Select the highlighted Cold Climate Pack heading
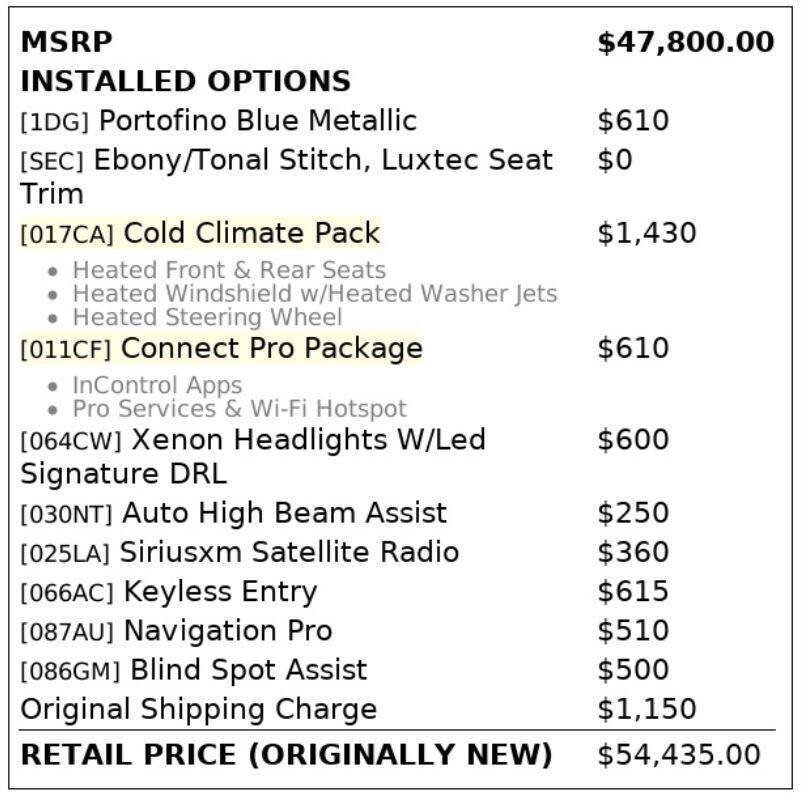The height and width of the screenshot is (796, 802). click(x=200, y=233)
